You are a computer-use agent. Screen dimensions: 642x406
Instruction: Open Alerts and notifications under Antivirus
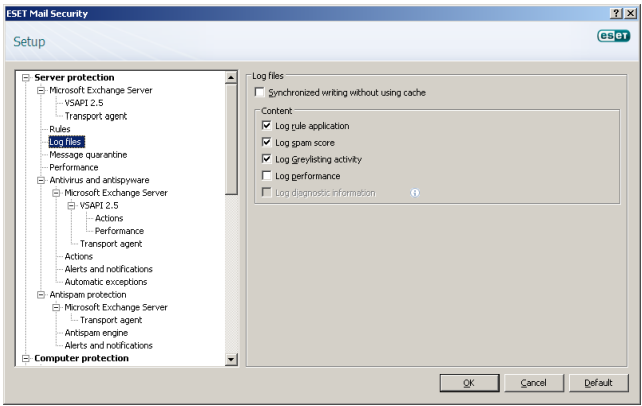pos(109,269)
